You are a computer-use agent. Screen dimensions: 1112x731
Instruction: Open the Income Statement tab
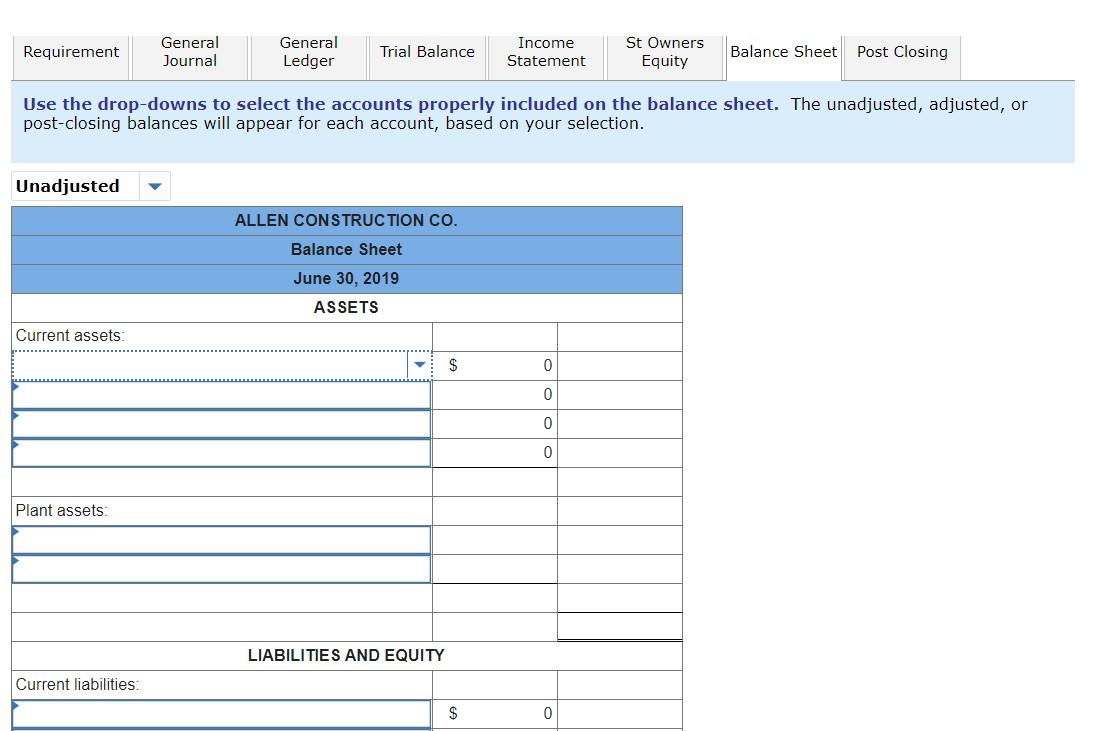[x=545, y=52]
